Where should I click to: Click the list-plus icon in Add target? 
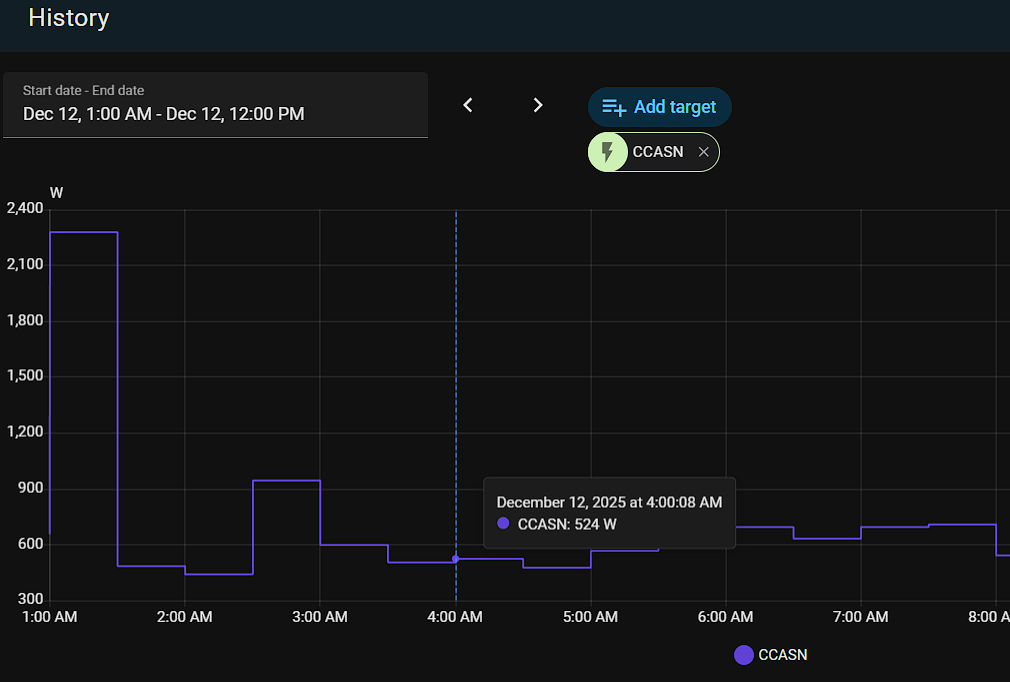coord(614,107)
